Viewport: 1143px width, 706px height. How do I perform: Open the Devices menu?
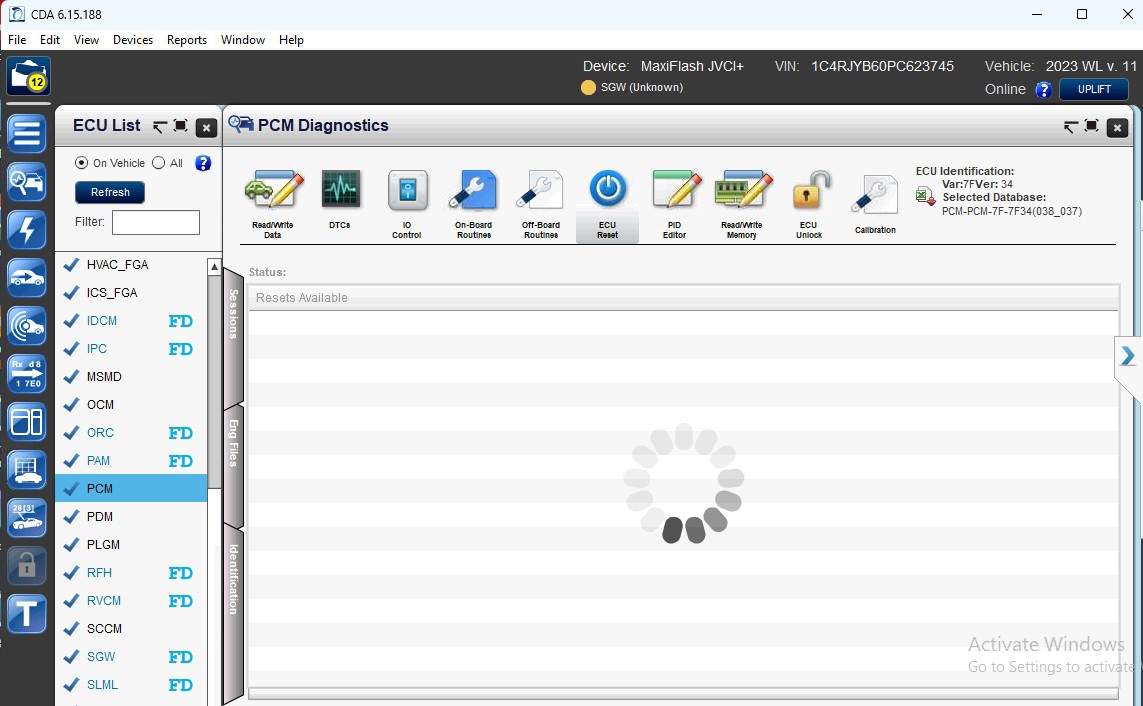(x=133, y=40)
